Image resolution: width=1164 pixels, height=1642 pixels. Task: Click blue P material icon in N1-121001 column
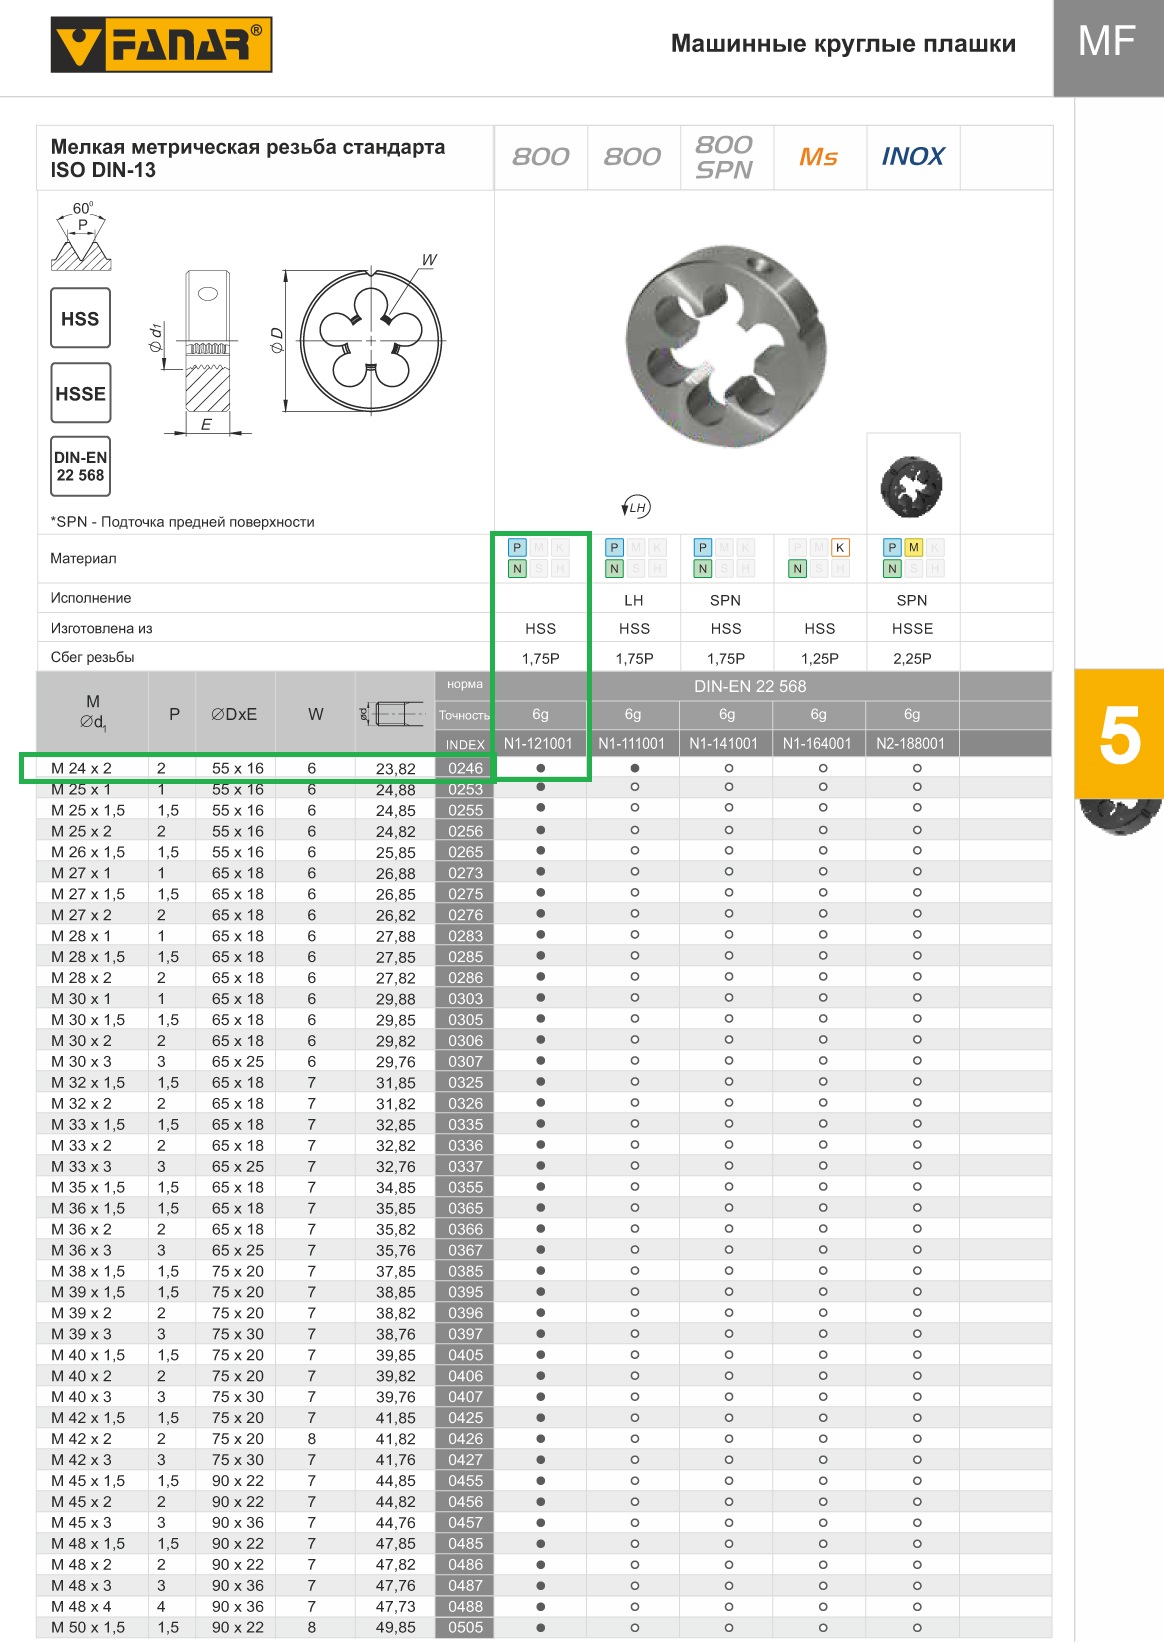[517, 547]
